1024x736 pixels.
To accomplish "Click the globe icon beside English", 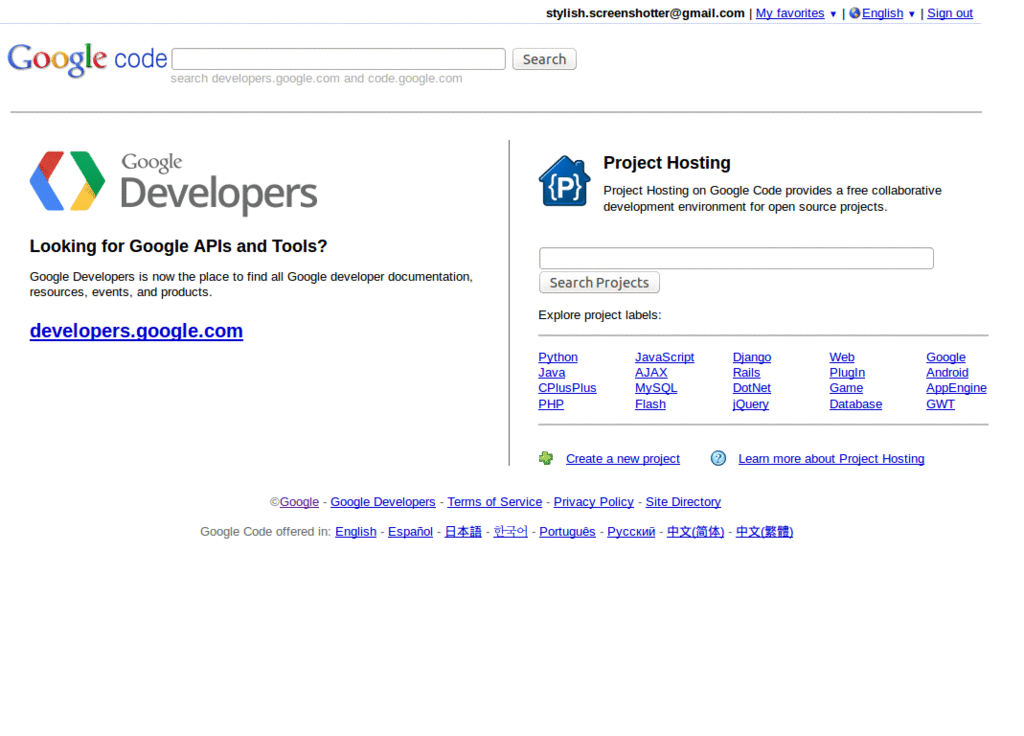I will point(855,13).
